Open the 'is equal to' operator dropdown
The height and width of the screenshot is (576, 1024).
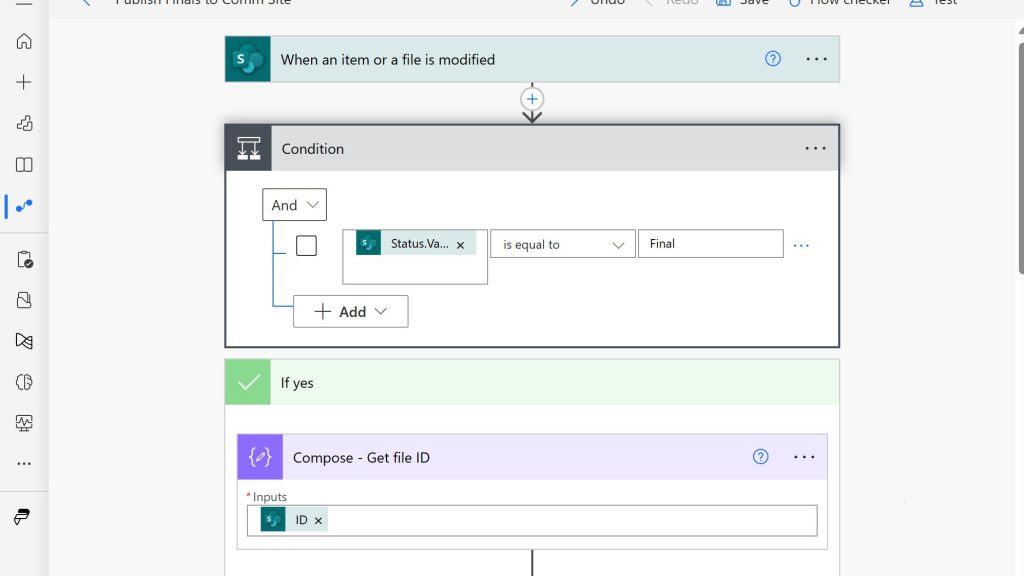[x=562, y=244]
